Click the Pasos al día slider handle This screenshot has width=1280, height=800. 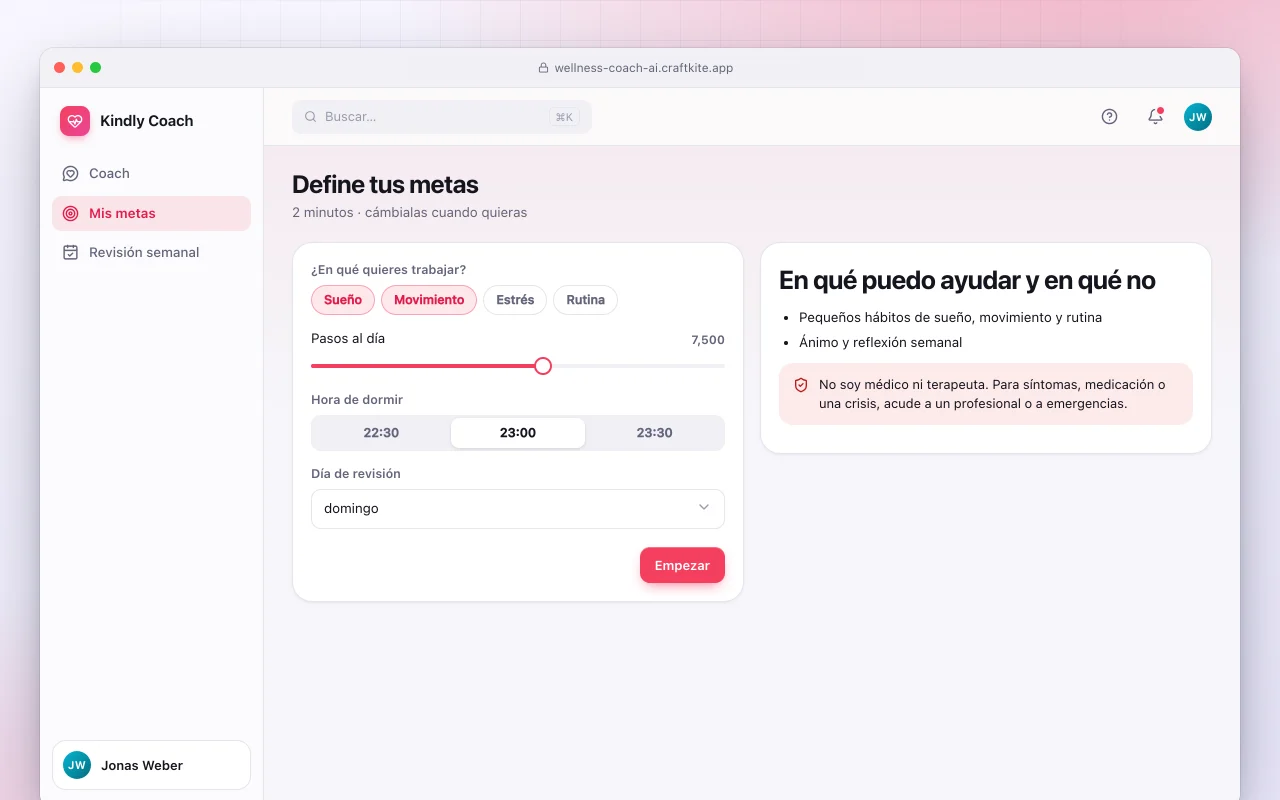click(x=543, y=366)
